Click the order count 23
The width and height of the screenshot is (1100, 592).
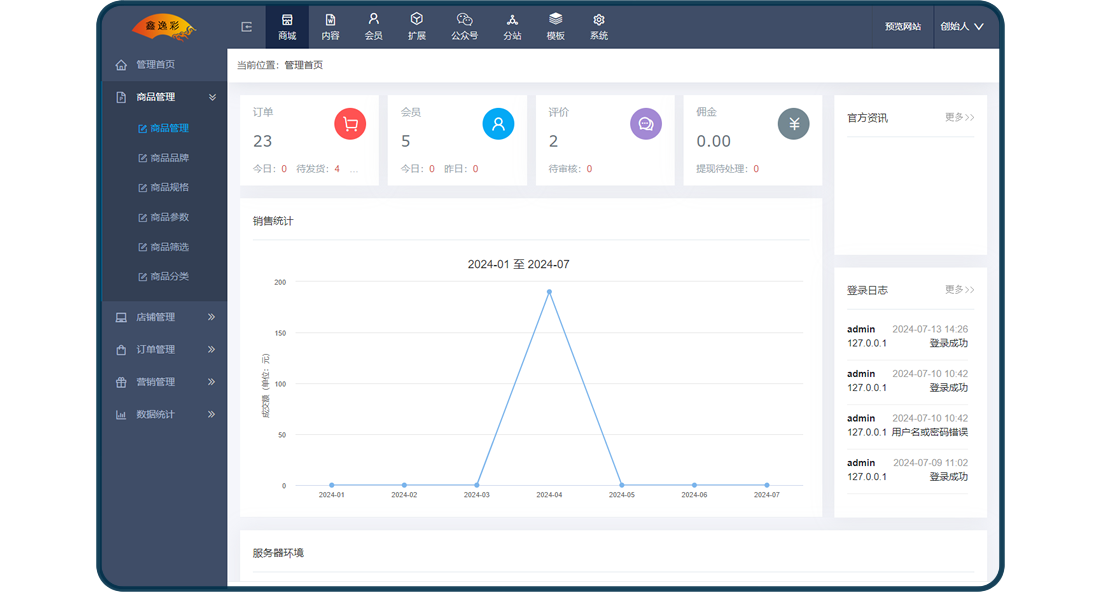(x=262, y=142)
